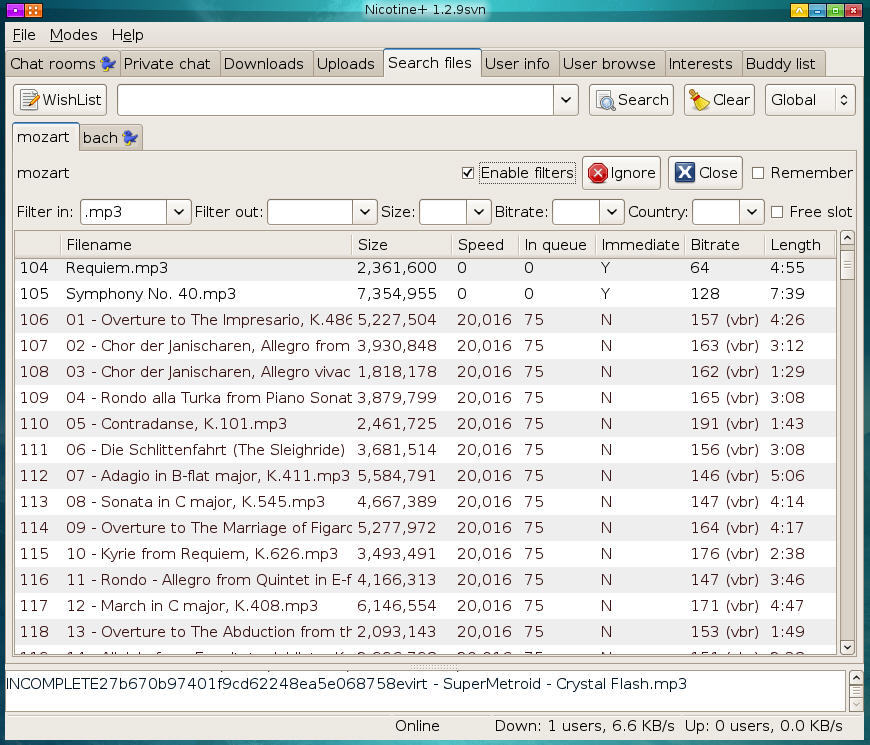Enable the Free slot filter
The height and width of the screenshot is (745, 870).
[779, 211]
